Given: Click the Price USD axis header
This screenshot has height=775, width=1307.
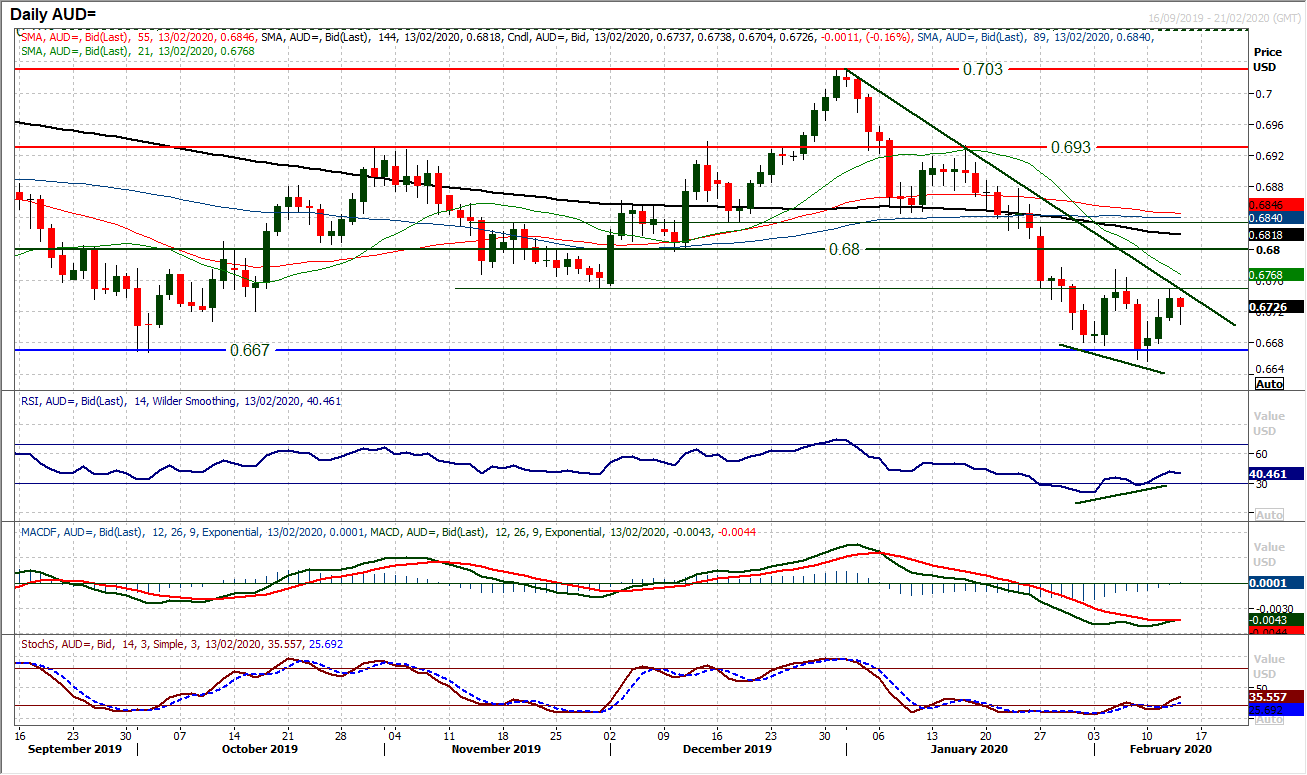Looking at the screenshot, I should pyautogui.click(x=1267, y=59).
